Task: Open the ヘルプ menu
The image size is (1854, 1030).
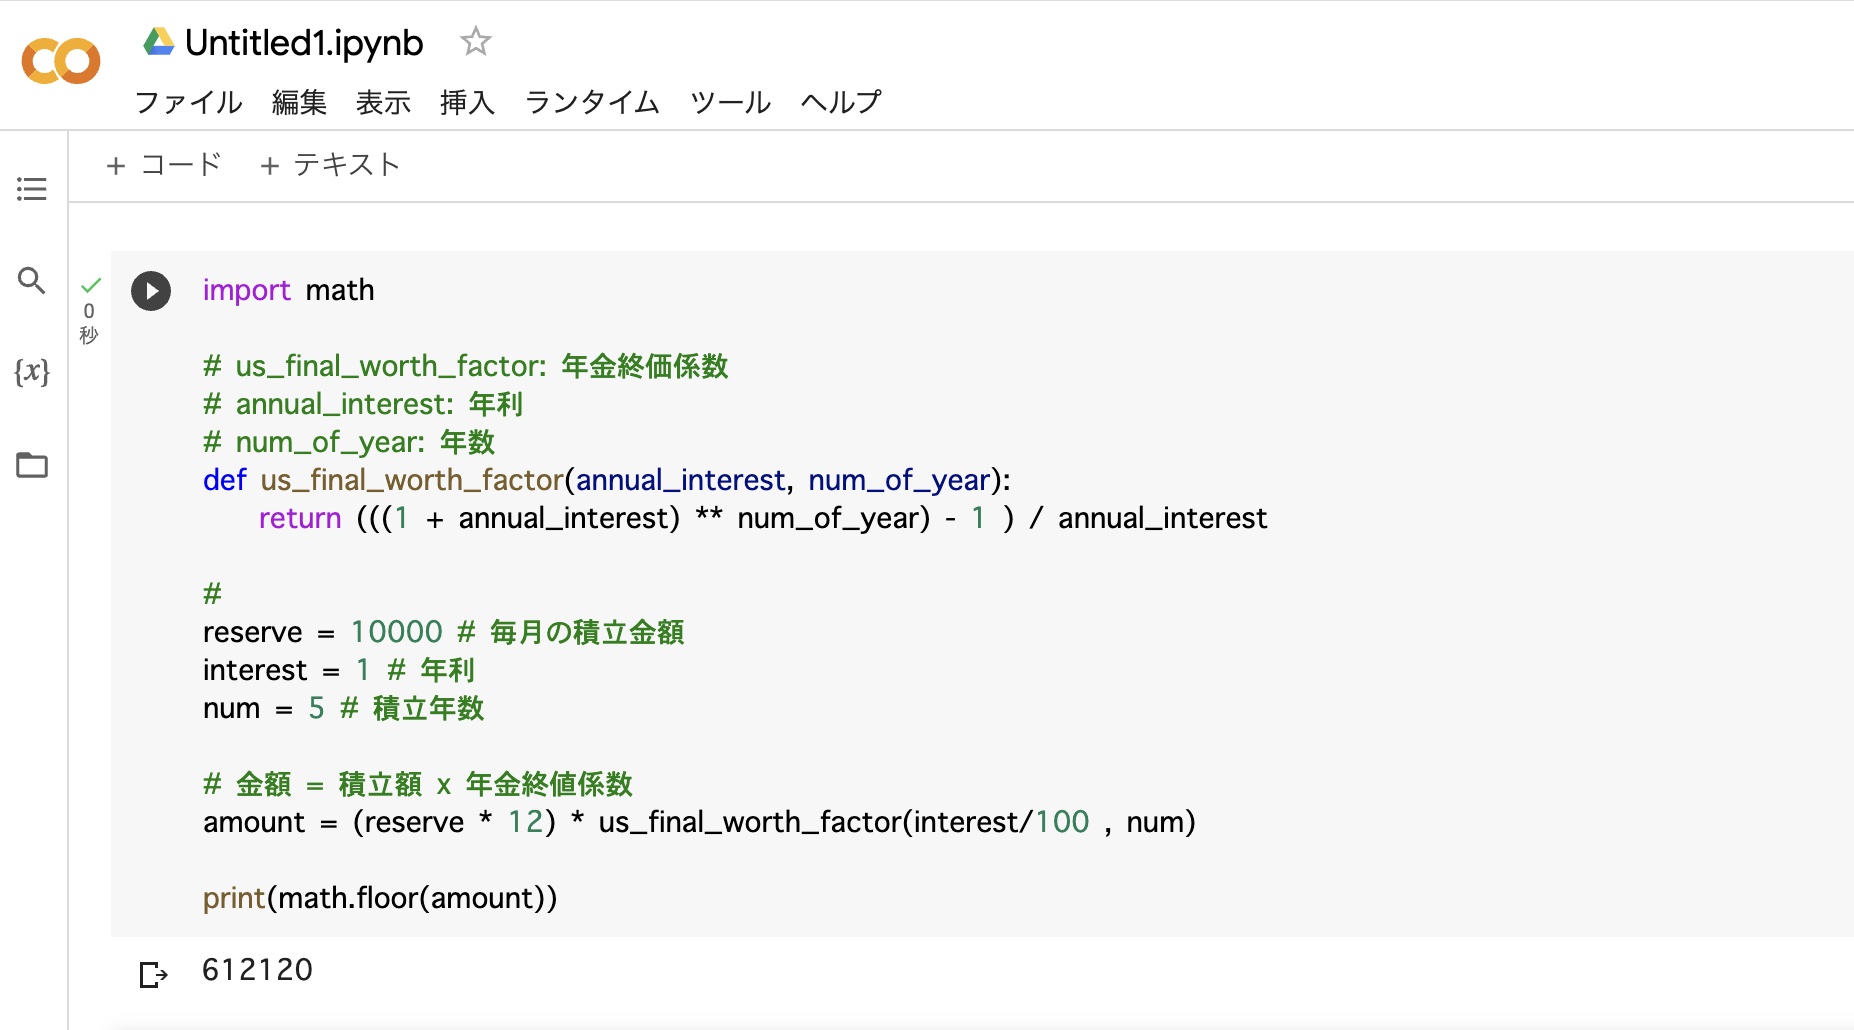Action: click(840, 102)
